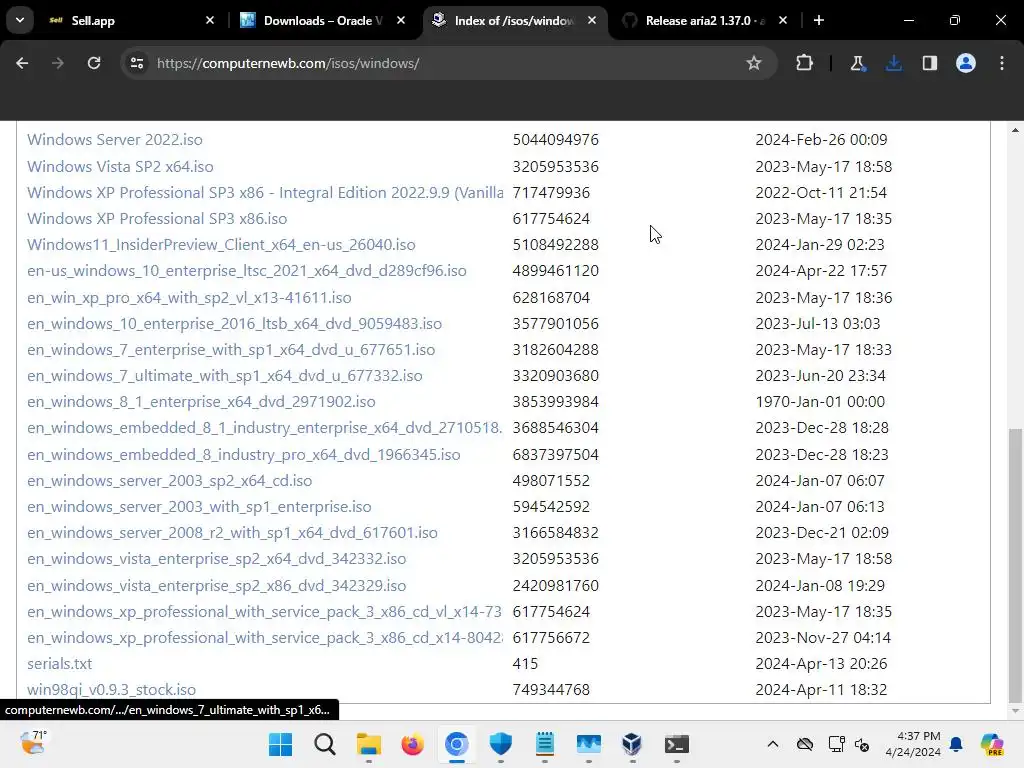The image size is (1024, 768).
Task: Click en-us_windows_10_enterprise_ltsc_2021 iso link
Action: tap(247, 271)
